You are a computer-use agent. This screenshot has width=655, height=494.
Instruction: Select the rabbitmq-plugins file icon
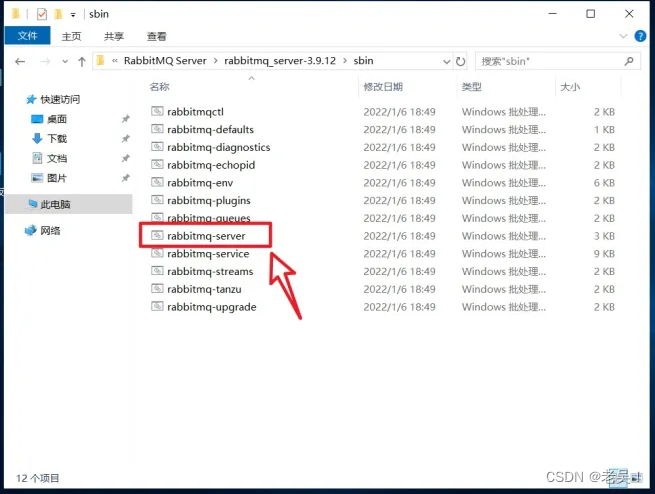pyautogui.click(x=157, y=200)
